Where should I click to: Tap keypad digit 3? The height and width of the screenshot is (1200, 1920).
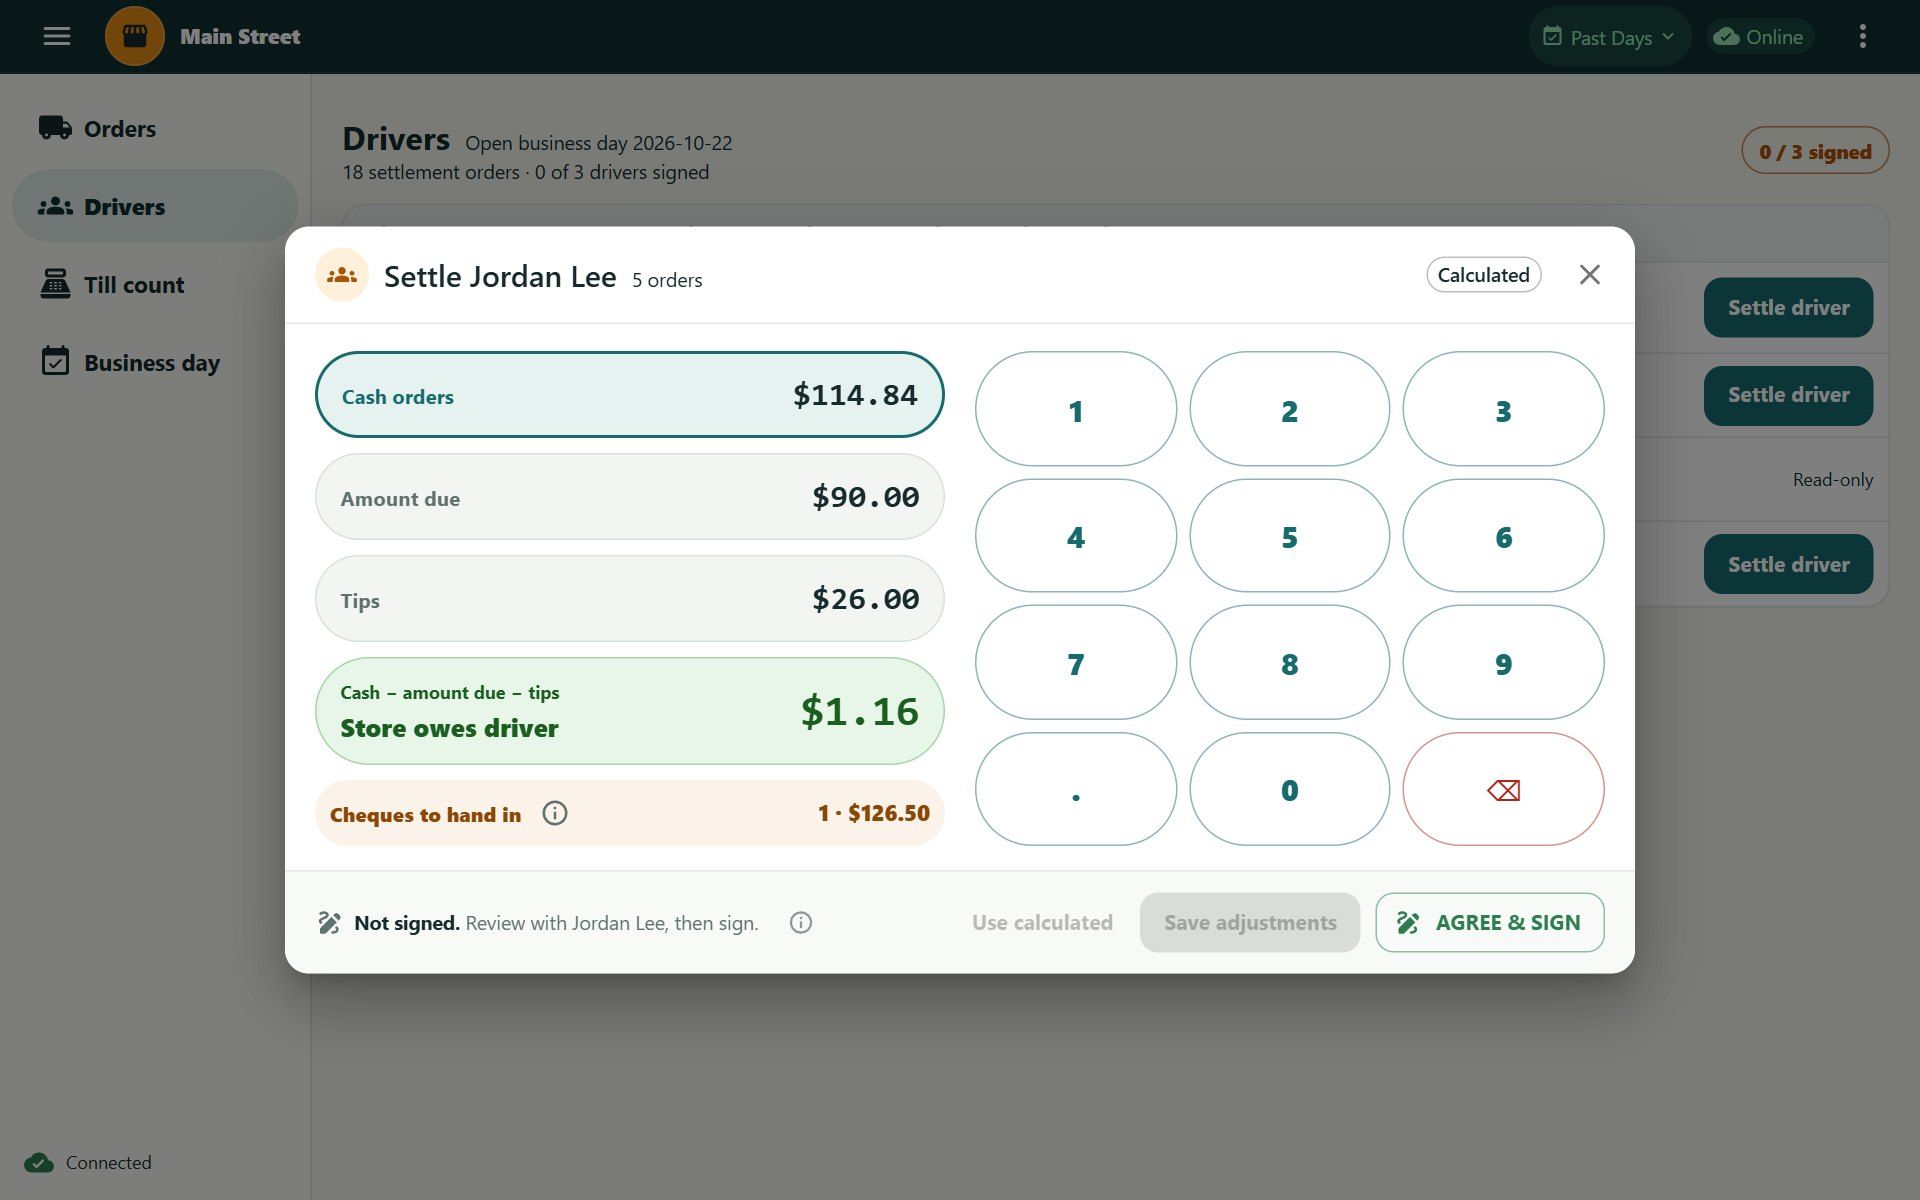tap(1503, 409)
